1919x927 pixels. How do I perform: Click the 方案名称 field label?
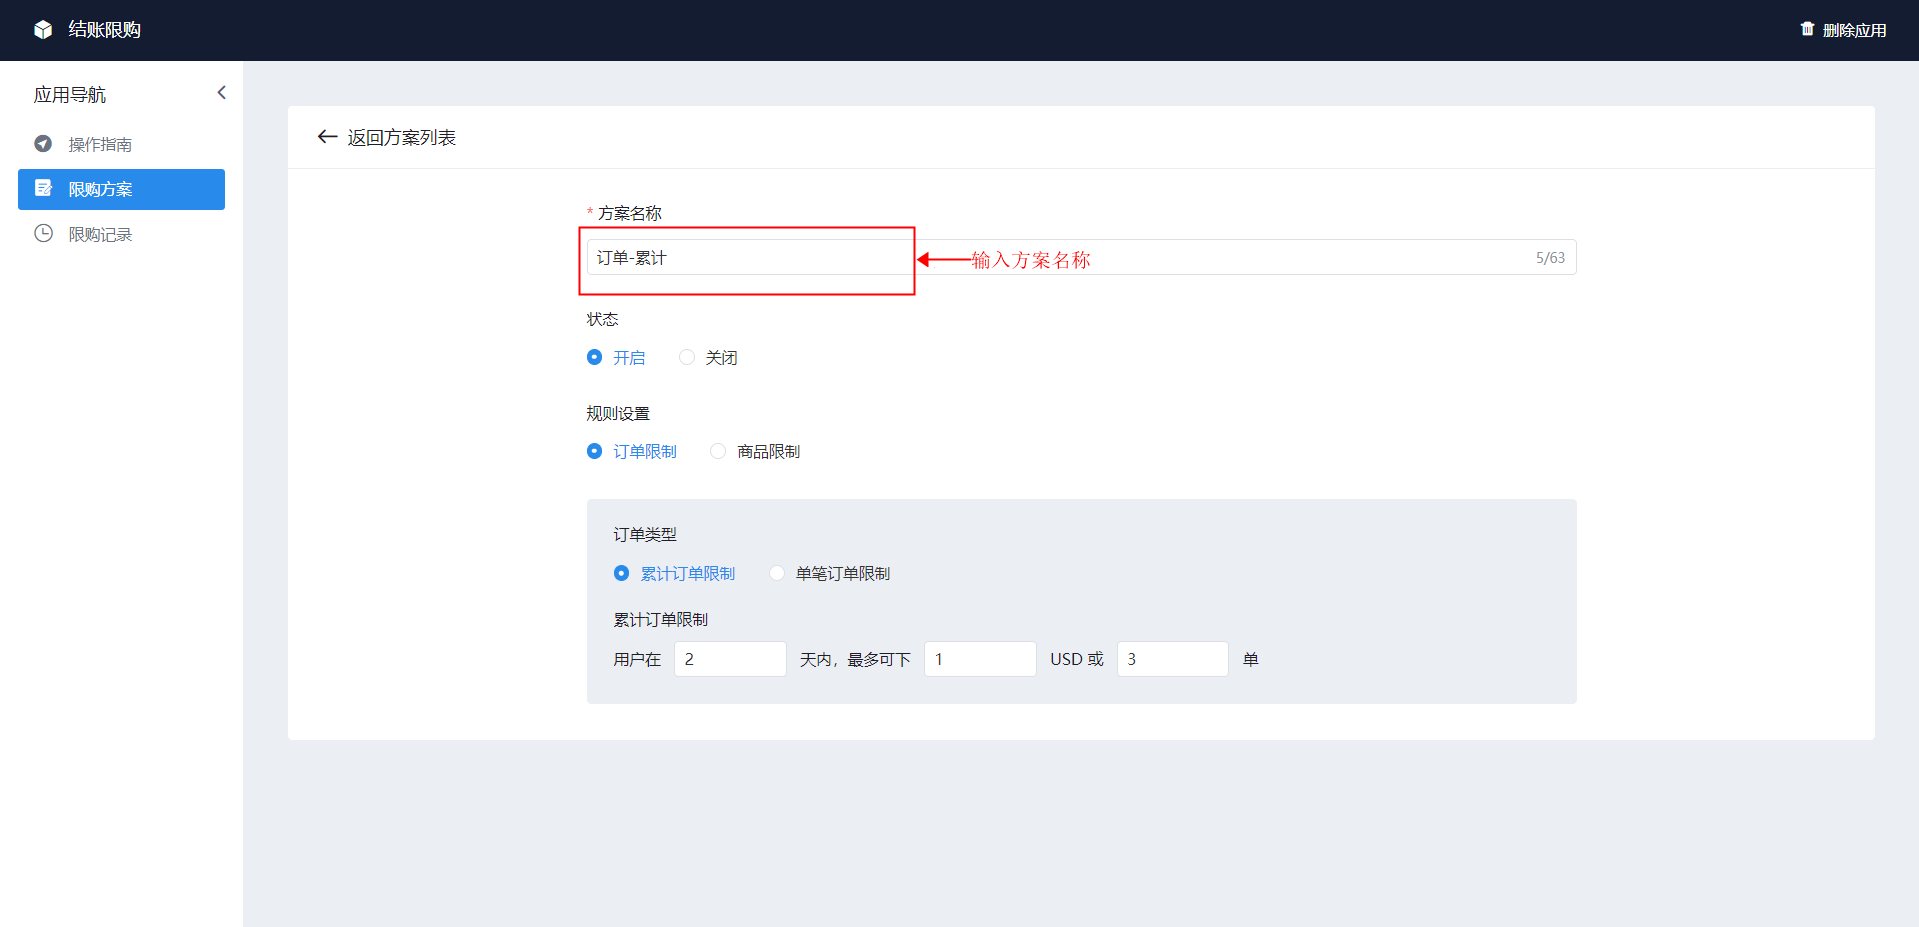click(629, 213)
